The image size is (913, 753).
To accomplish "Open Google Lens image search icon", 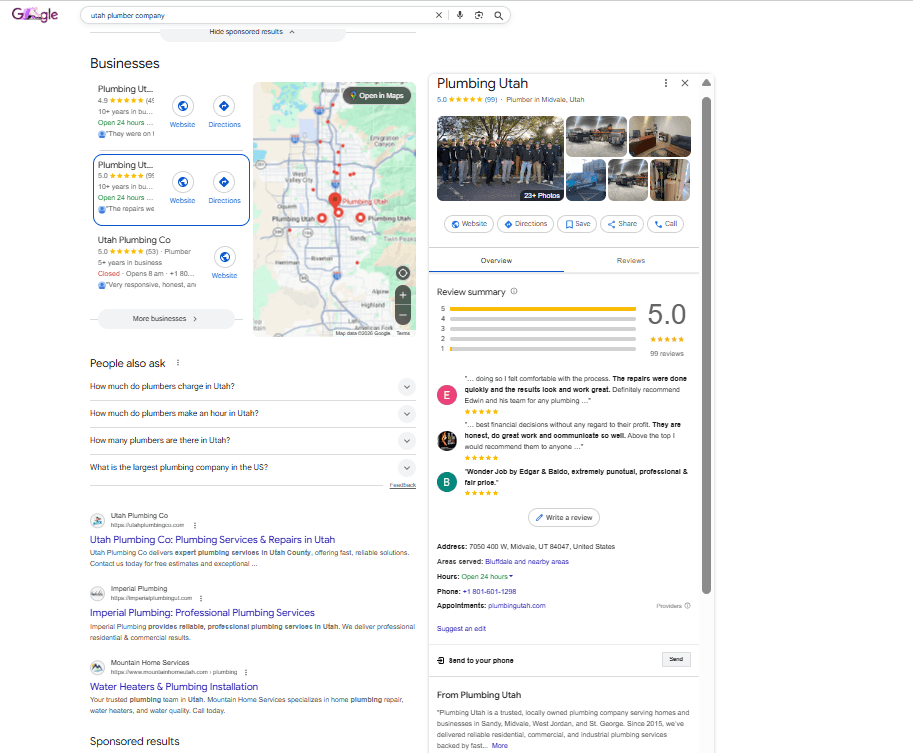I will click(x=478, y=15).
